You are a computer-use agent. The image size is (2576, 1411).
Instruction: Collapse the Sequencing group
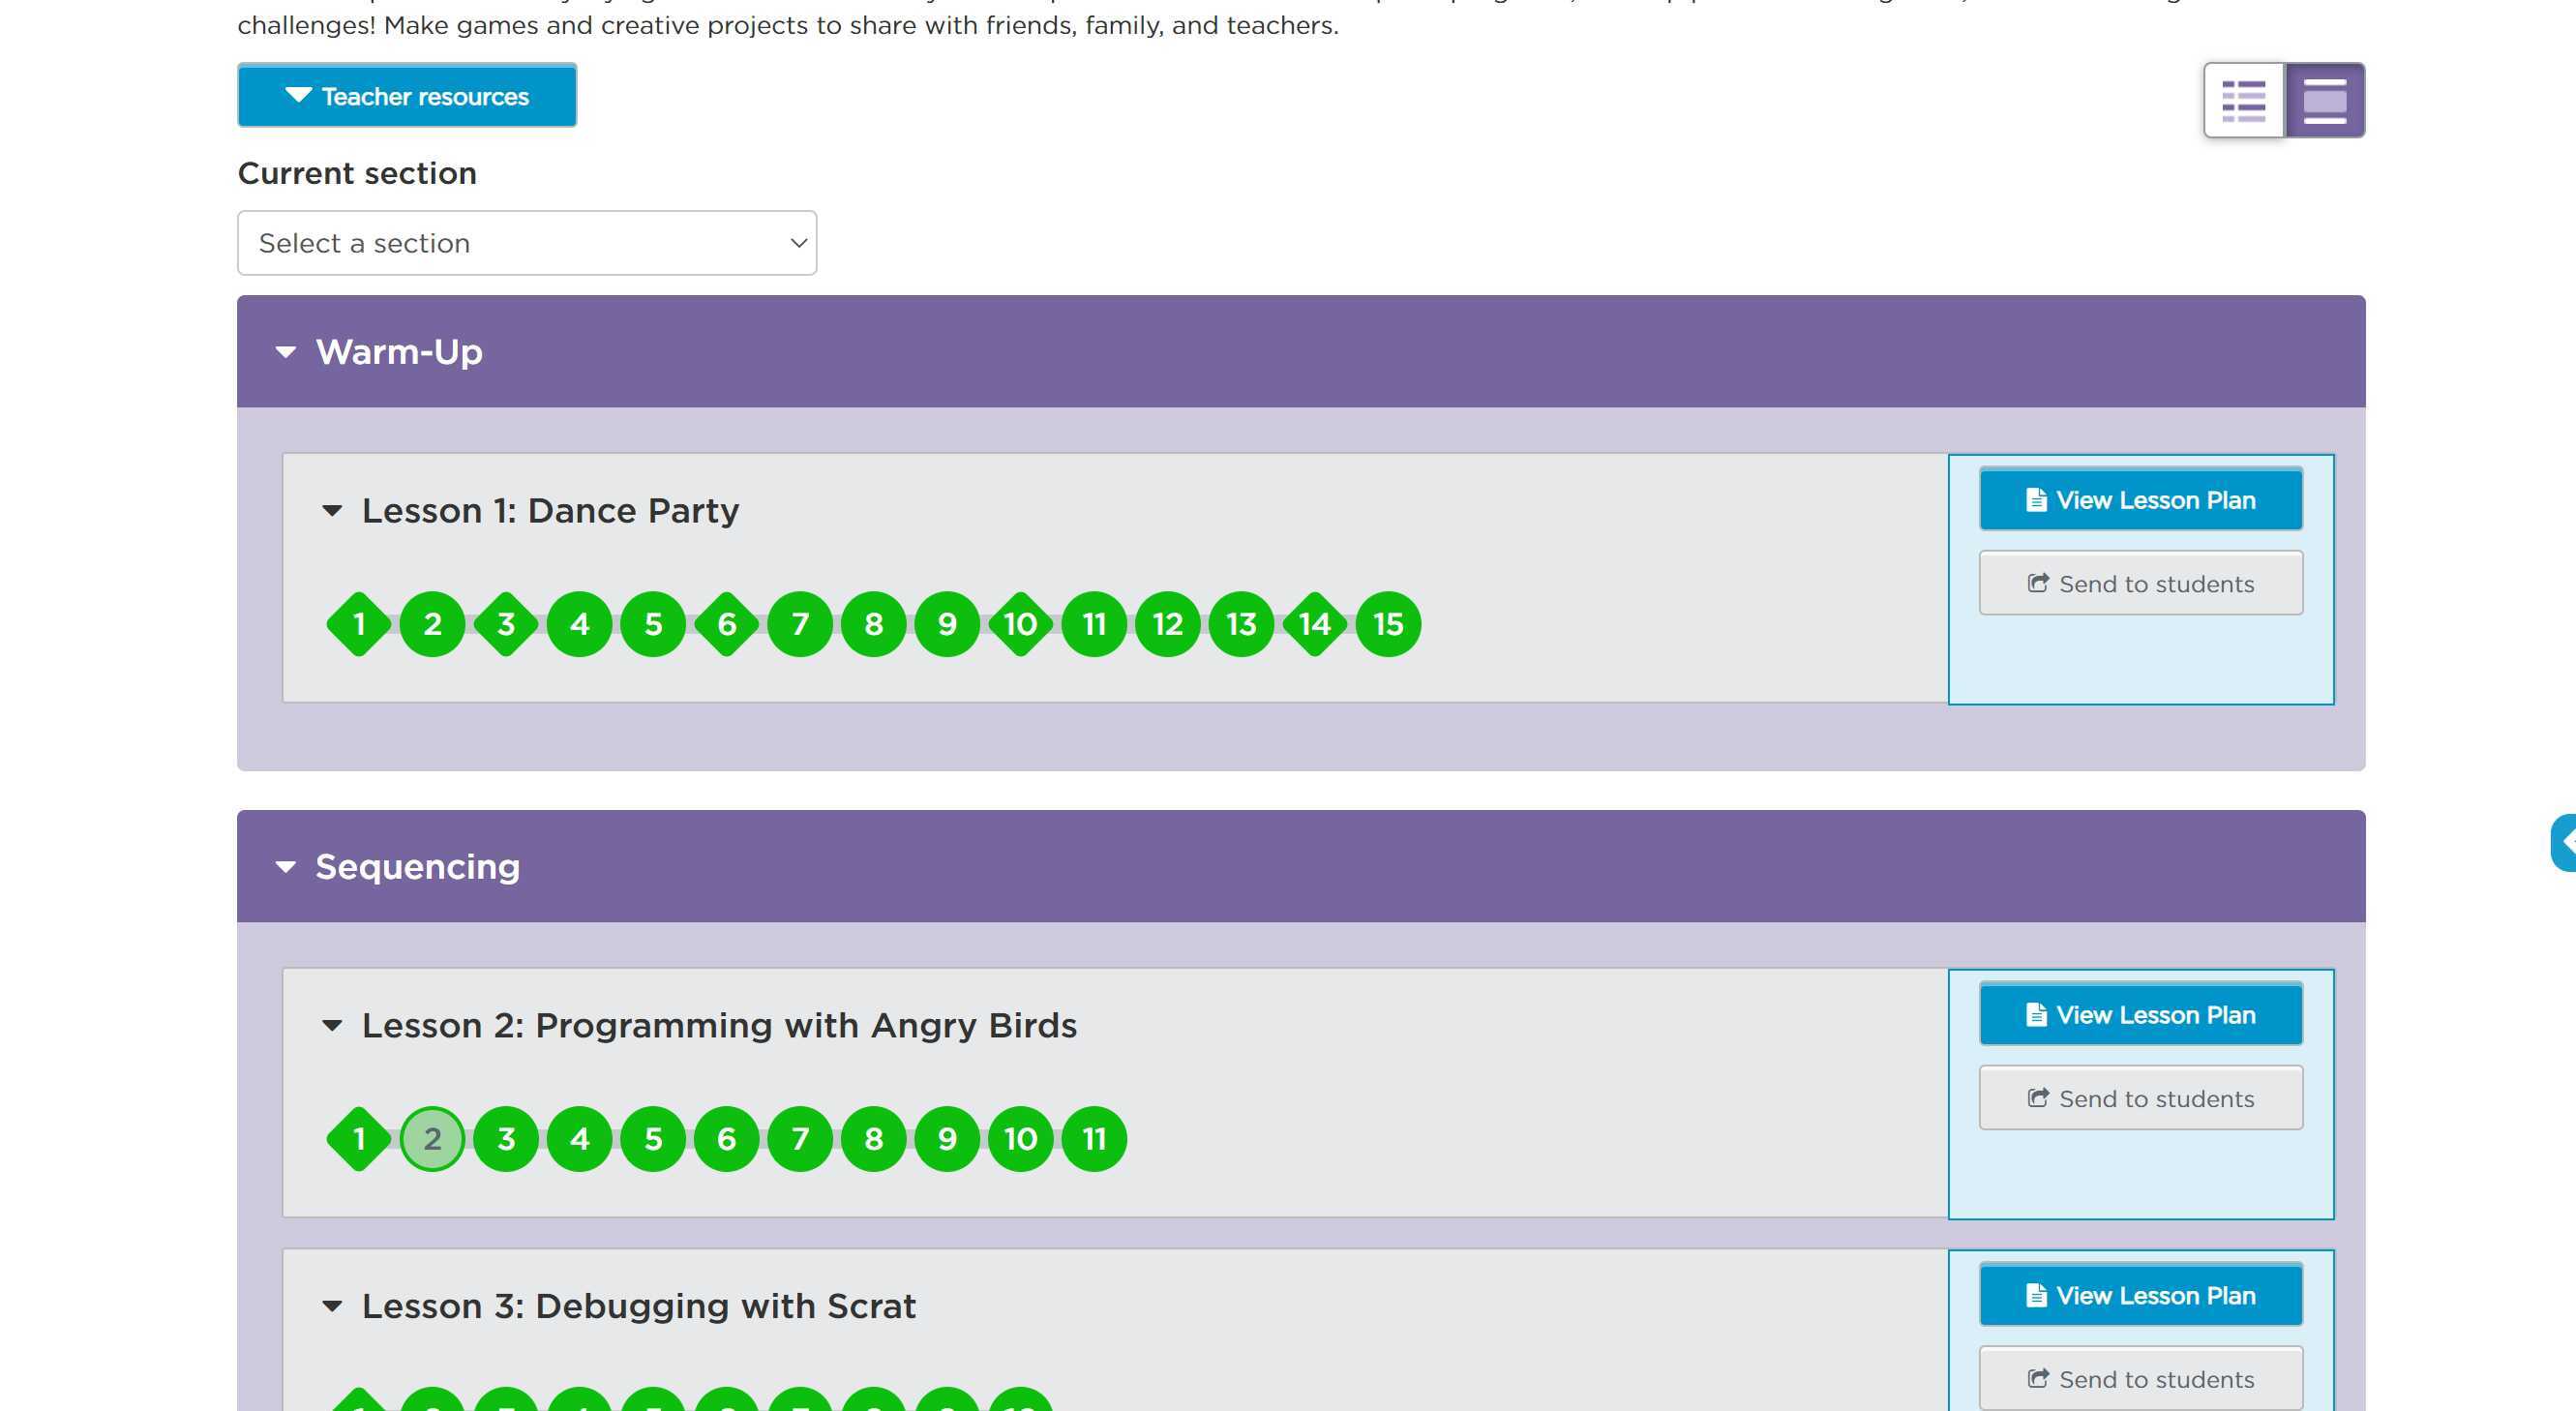[x=286, y=867]
